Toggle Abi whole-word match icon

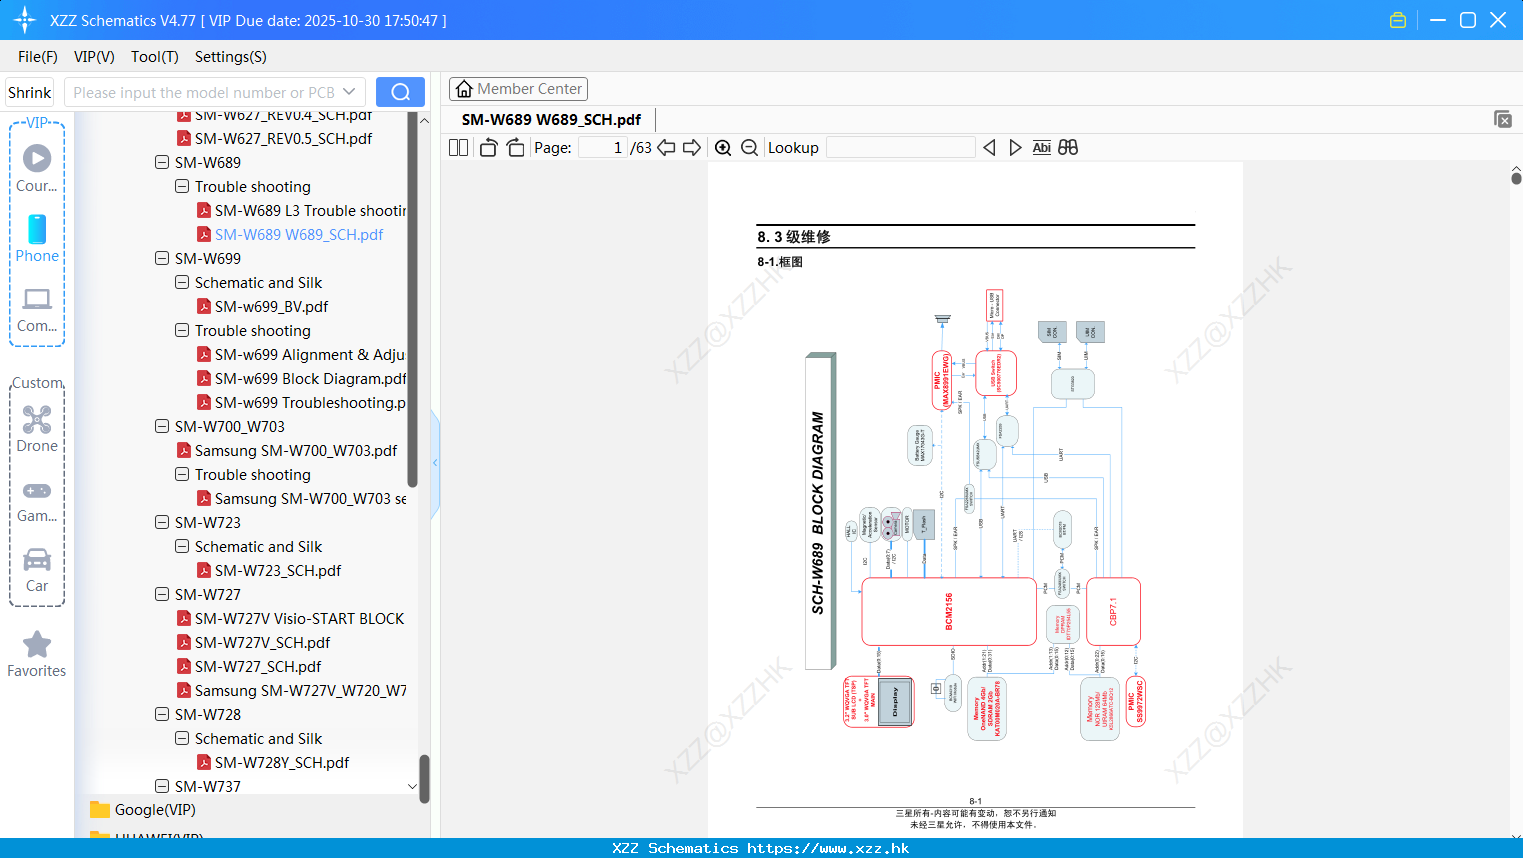pyautogui.click(x=1041, y=148)
